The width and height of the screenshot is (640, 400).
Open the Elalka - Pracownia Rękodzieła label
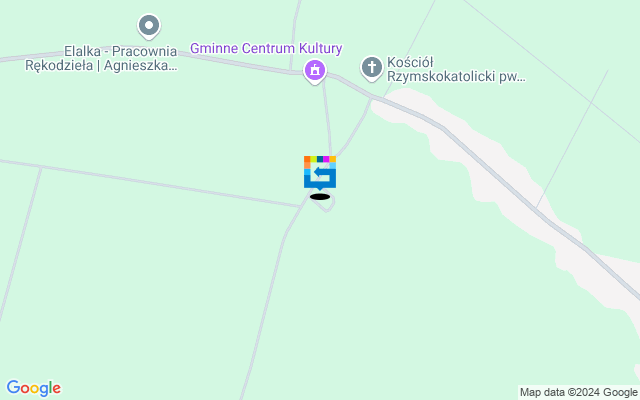coord(101,58)
